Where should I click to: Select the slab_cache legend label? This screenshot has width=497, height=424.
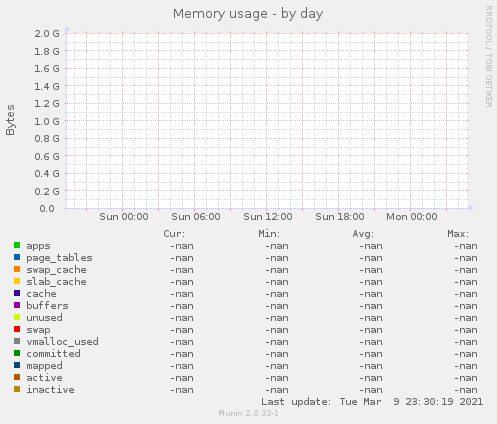tap(56, 282)
